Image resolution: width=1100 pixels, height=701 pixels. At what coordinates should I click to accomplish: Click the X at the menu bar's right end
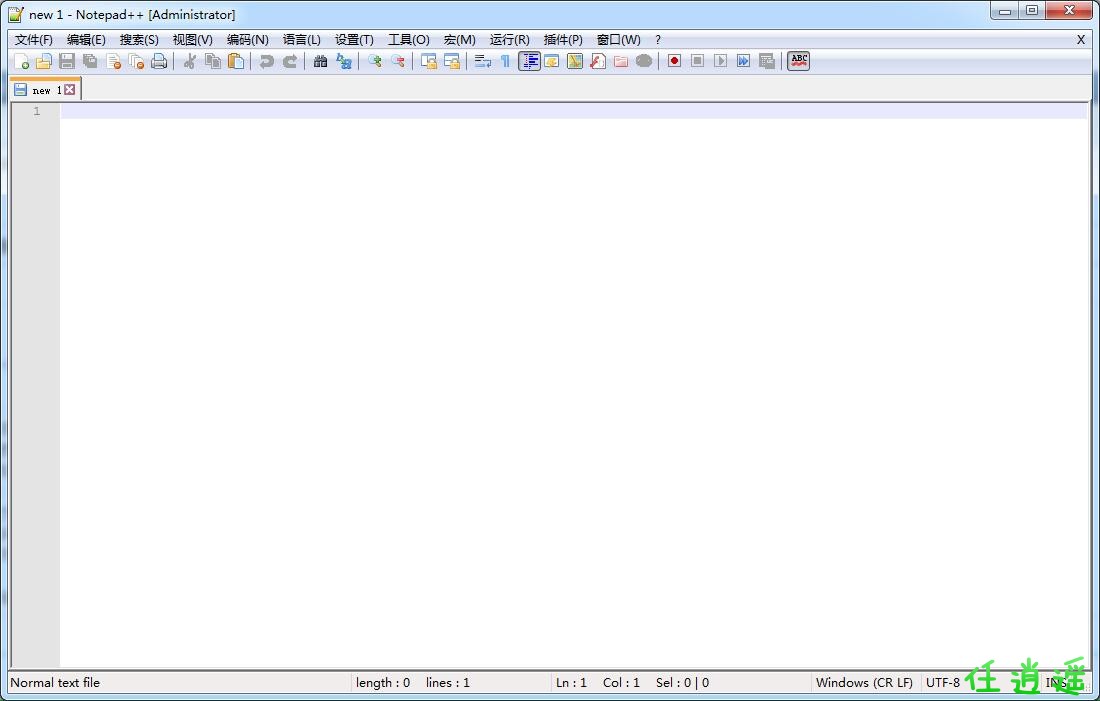pyautogui.click(x=1080, y=40)
